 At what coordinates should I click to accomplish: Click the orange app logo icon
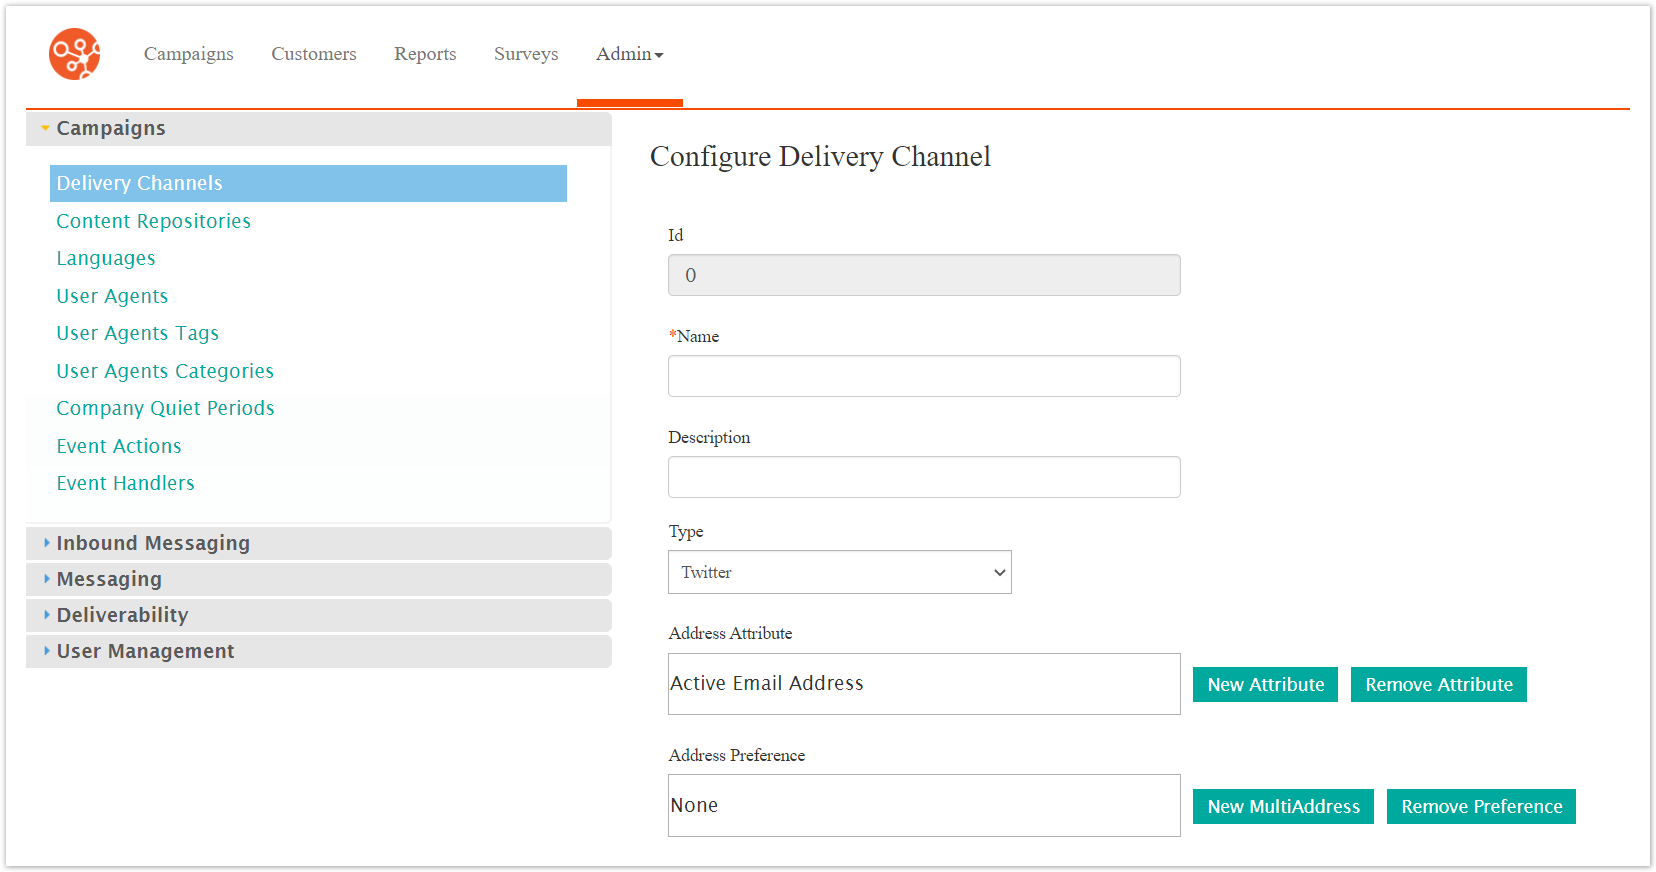tap(75, 54)
